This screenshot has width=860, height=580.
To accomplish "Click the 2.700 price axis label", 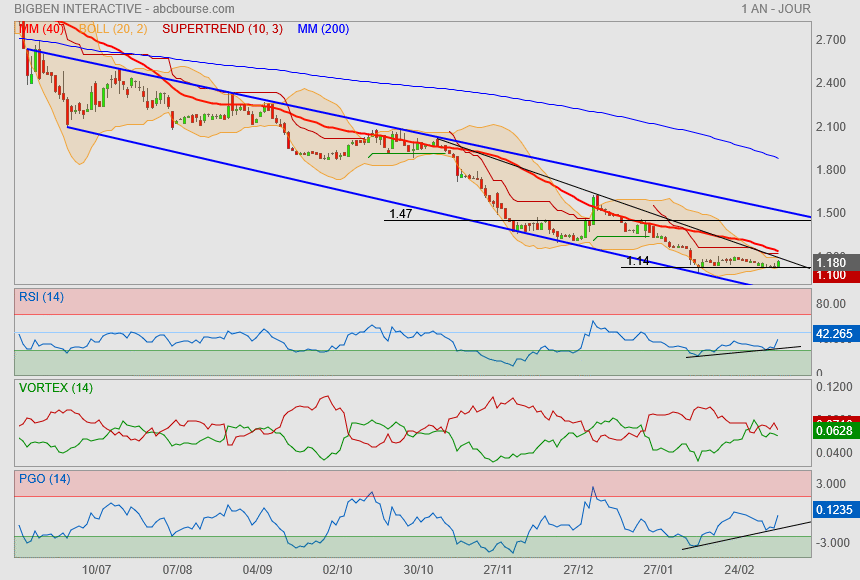I will (x=832, y=40).
